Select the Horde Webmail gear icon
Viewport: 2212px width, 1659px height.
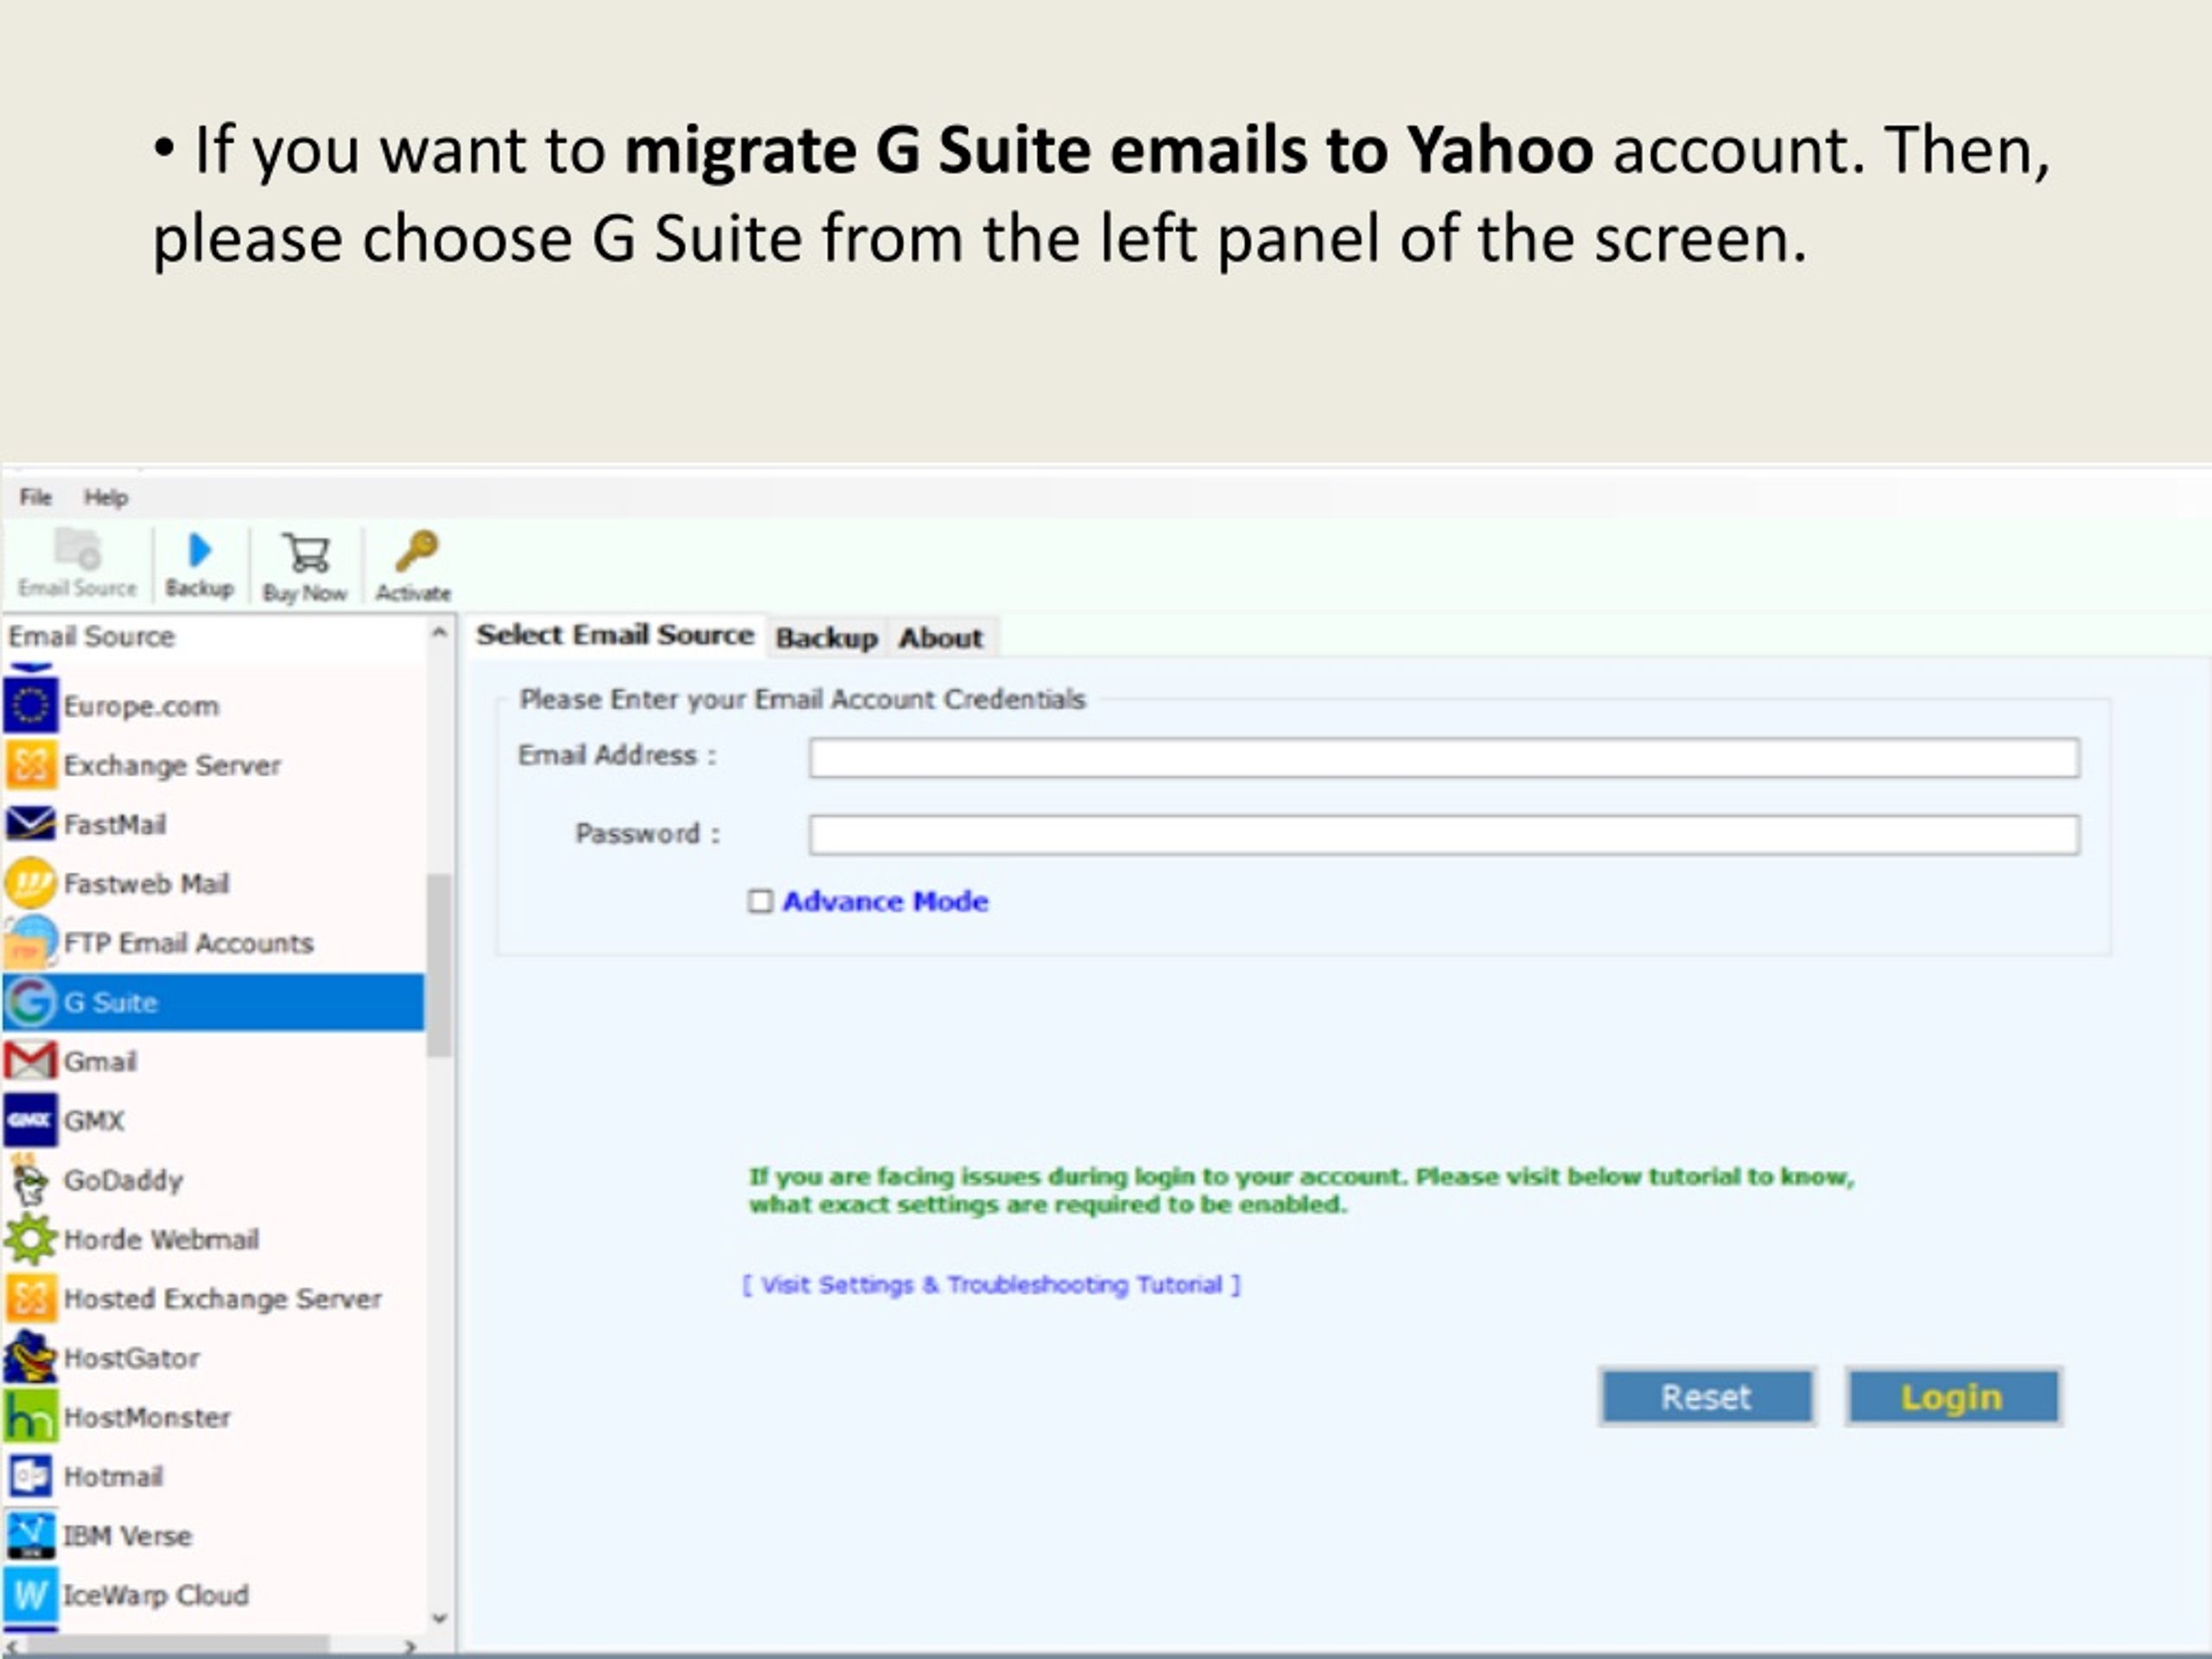pyautogui.click(x=30, y=1239)
